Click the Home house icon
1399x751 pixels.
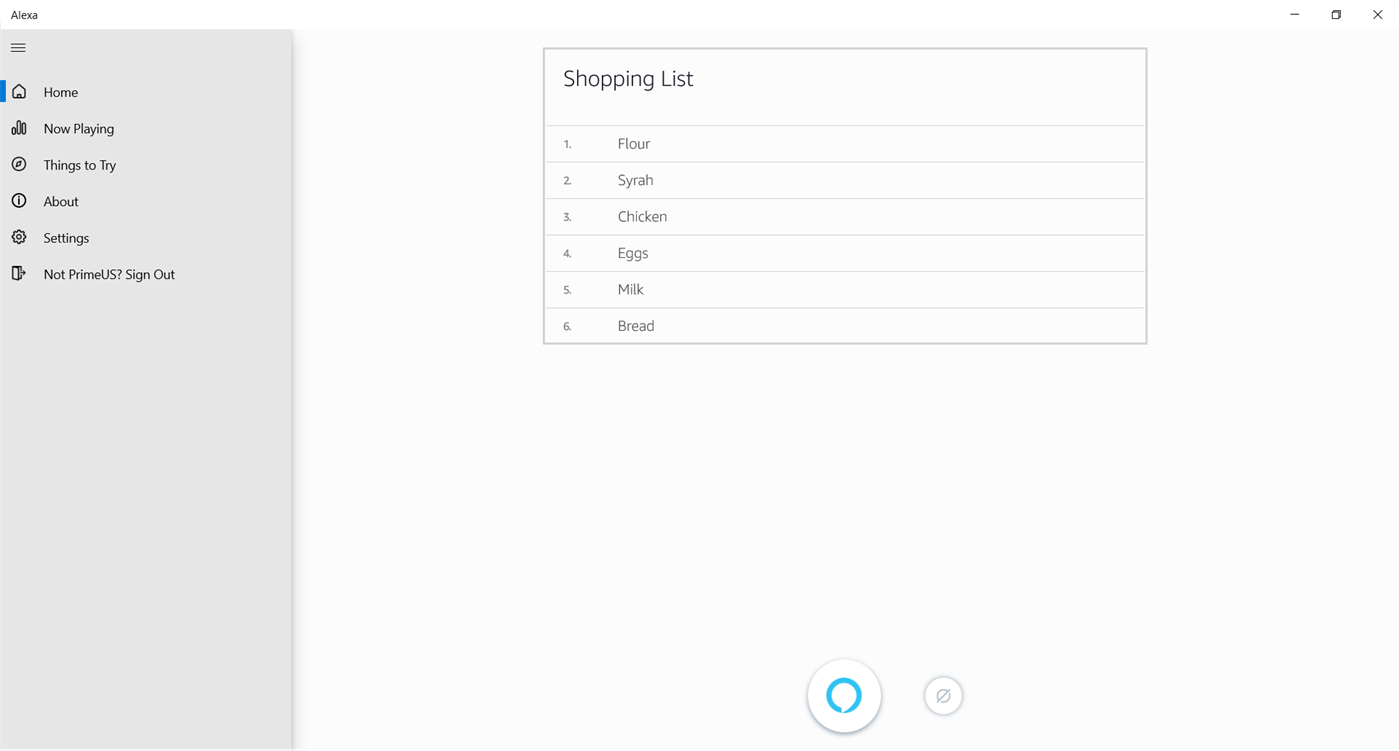[x=19, y=92]
